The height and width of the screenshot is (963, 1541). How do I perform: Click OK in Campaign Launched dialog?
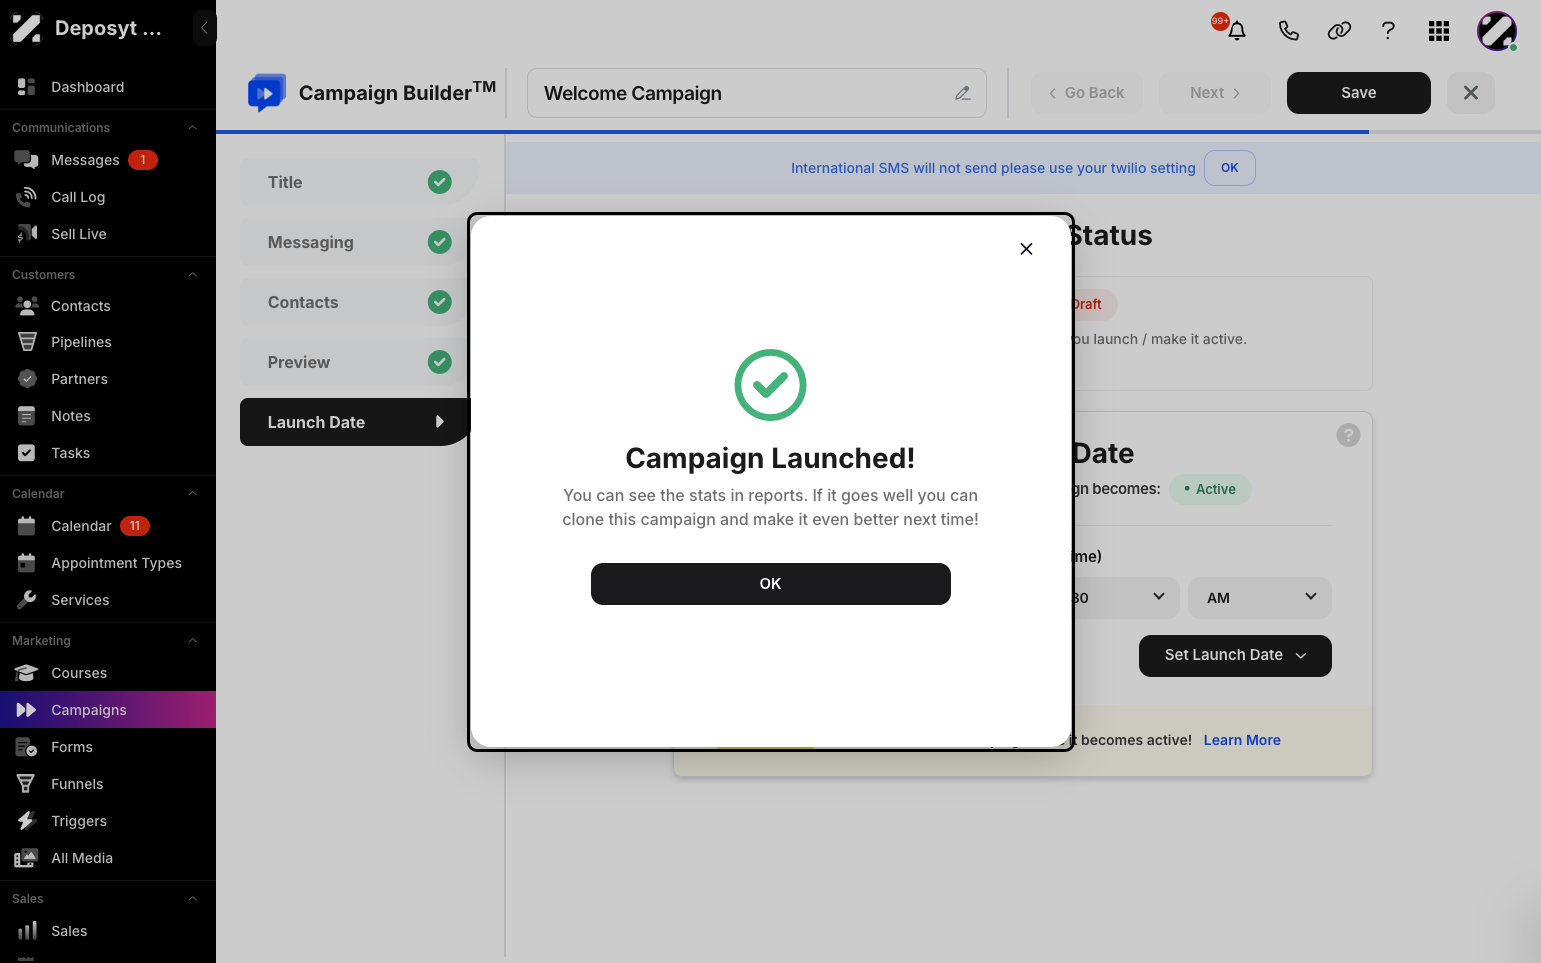point(770,584)
